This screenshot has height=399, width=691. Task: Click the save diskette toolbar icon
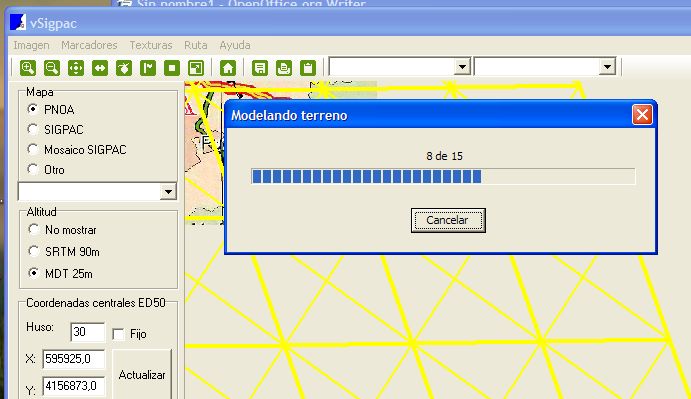tap(260, 68)
